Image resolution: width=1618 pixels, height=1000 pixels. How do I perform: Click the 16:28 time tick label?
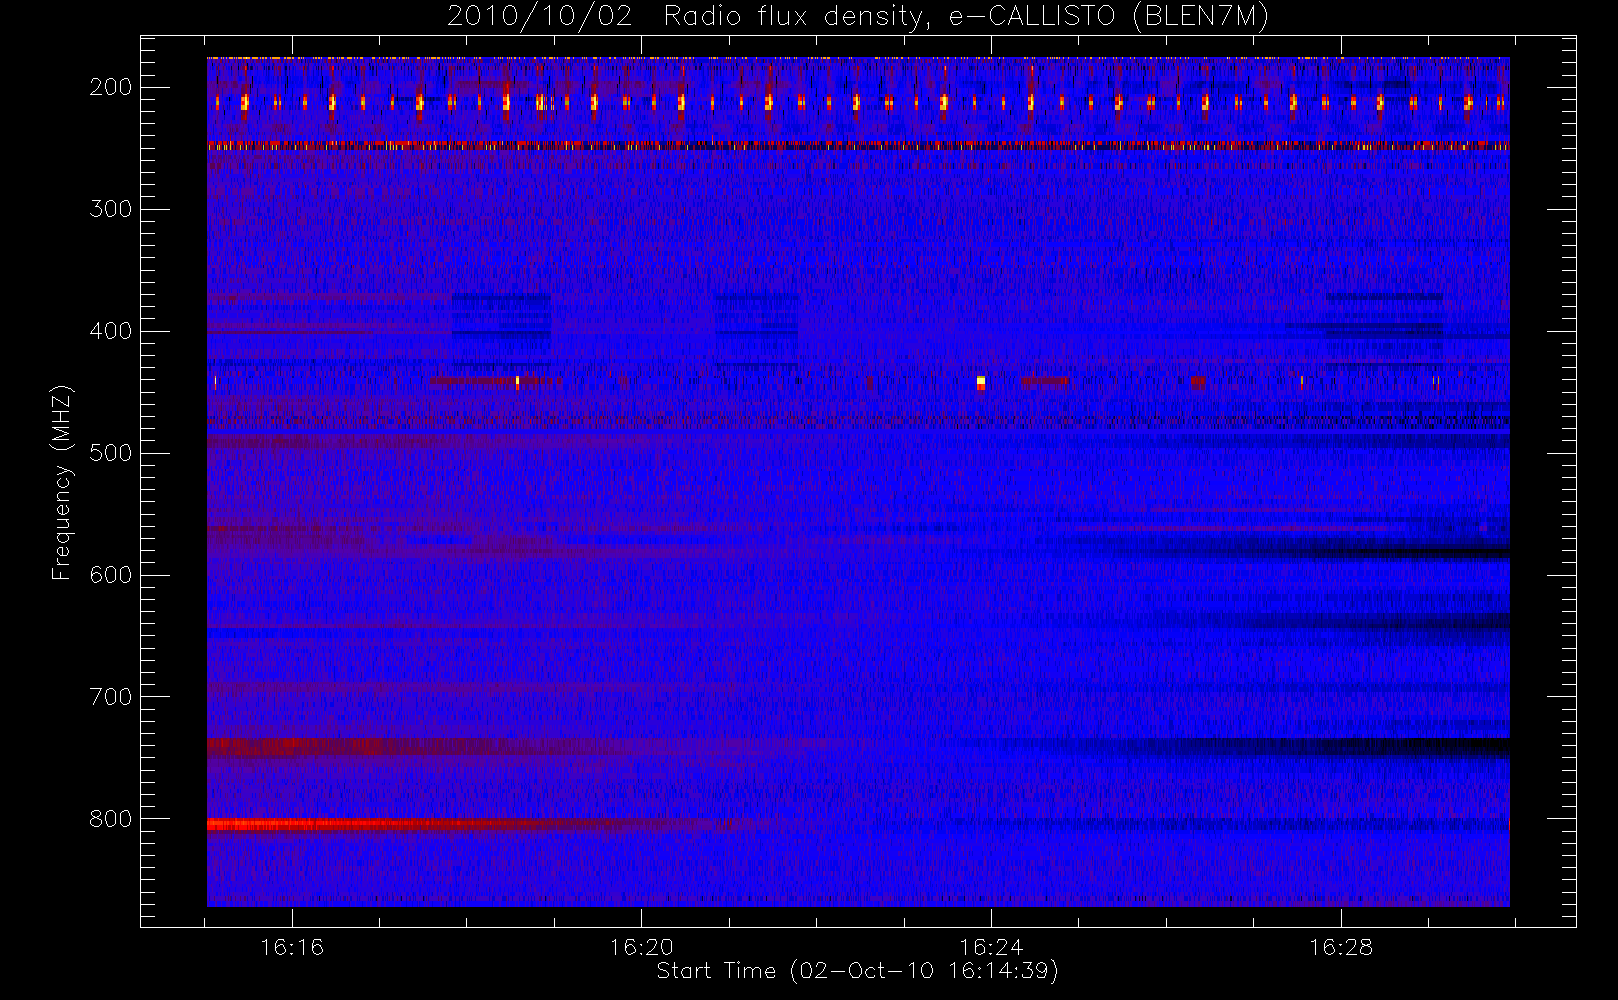pyautogui.click(x=1341, y=947)
